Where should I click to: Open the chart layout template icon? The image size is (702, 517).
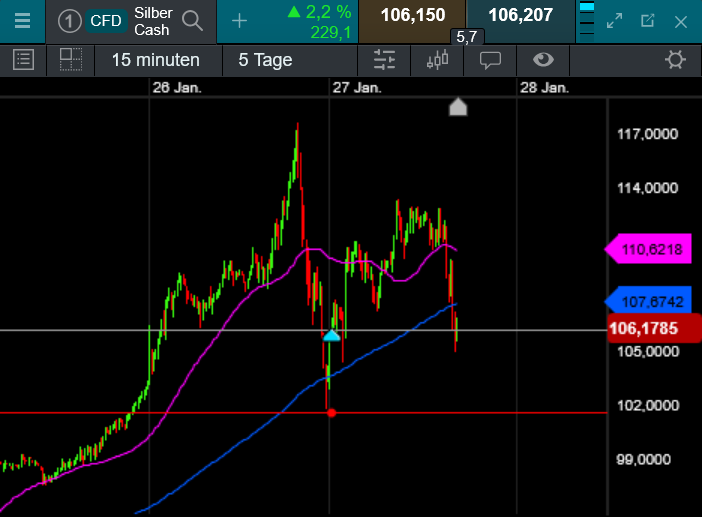pyautogui.click(x=70, y=60)
